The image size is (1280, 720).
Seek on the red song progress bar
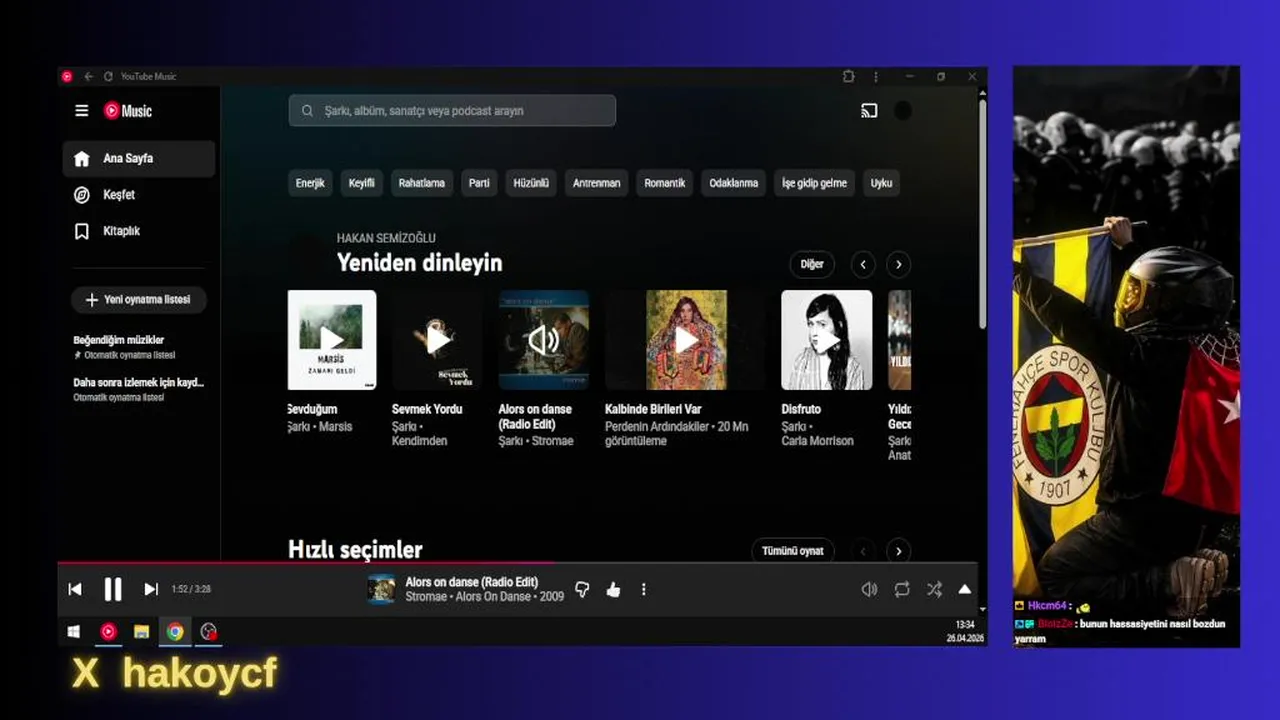click(516, 563)
